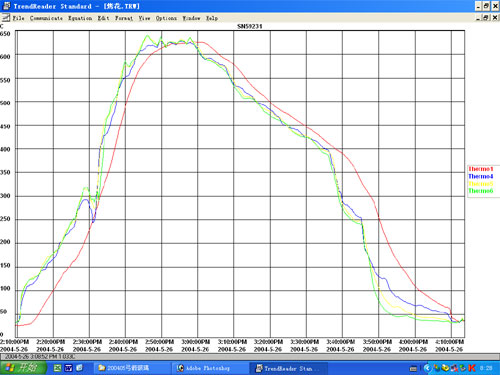Open the Communicate menu

point(46,18)
